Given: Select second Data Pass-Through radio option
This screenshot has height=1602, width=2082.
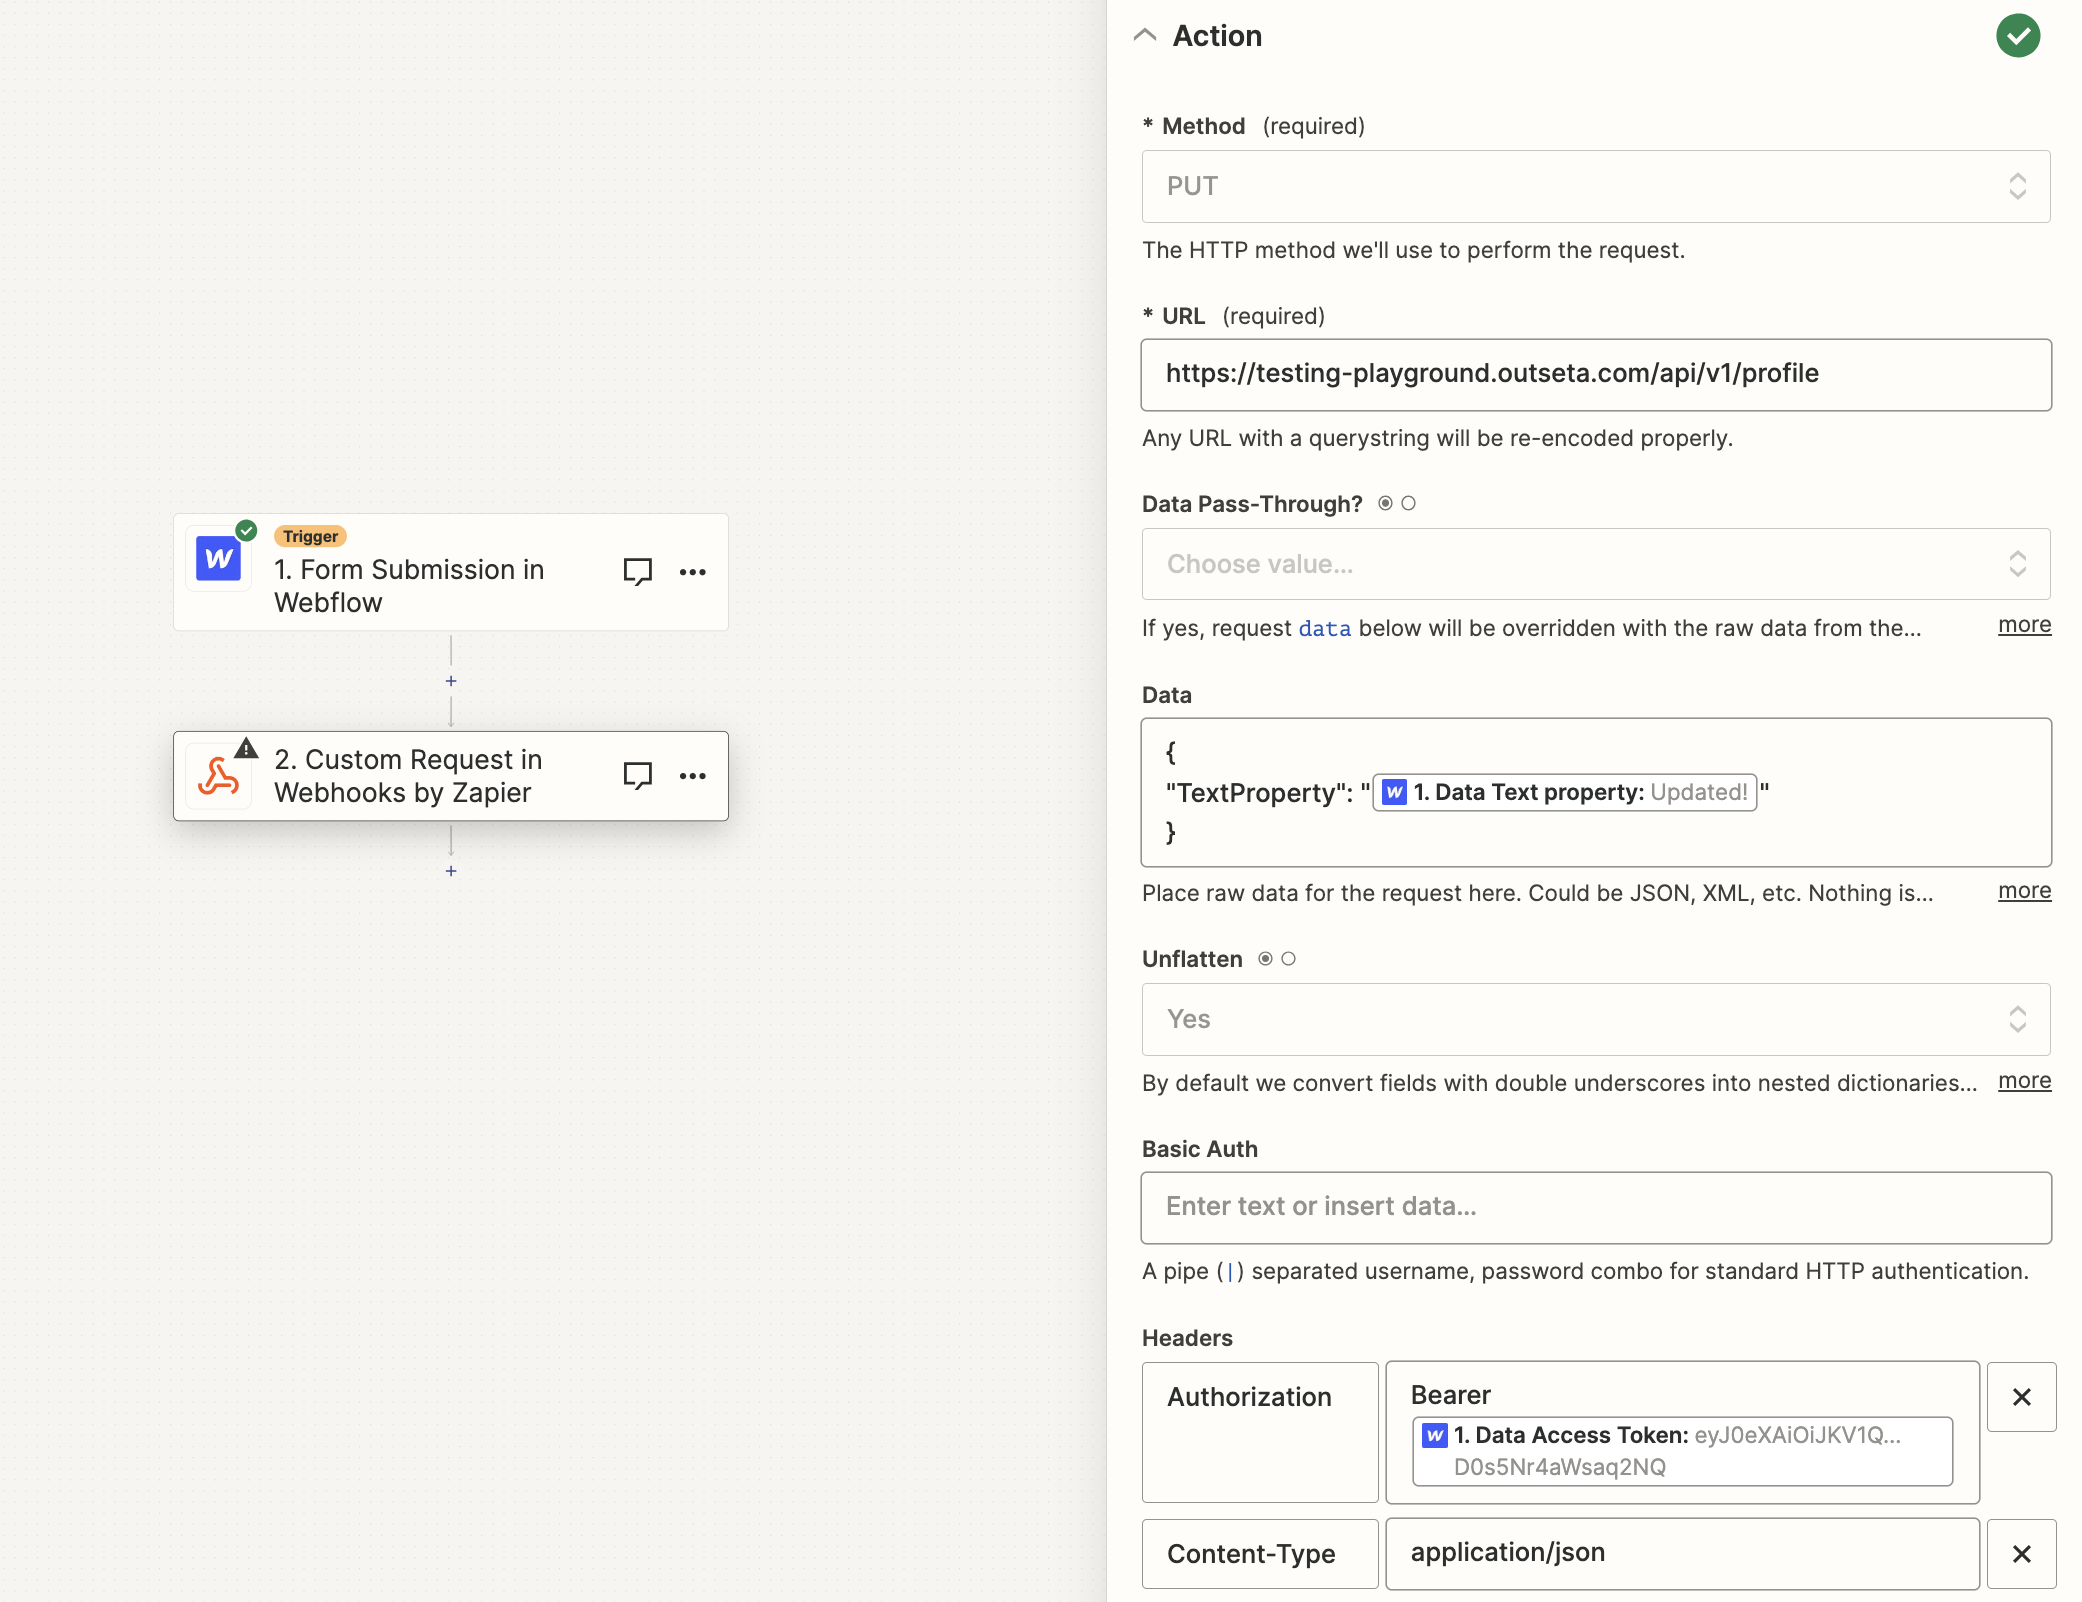Looking at the screenshot, I should tap(1408, 503).
